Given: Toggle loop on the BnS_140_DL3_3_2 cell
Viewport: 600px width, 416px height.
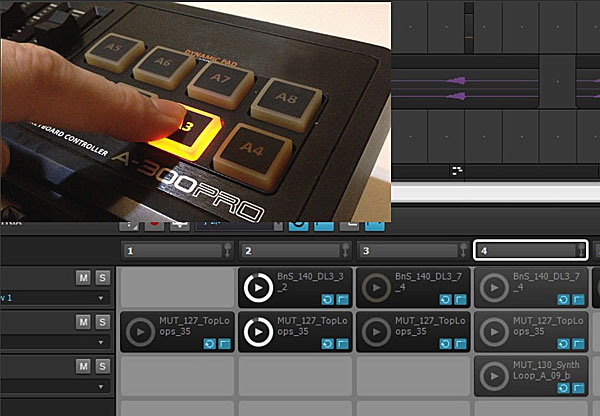Looking at the screenshot, I should (x=328, y=299).
